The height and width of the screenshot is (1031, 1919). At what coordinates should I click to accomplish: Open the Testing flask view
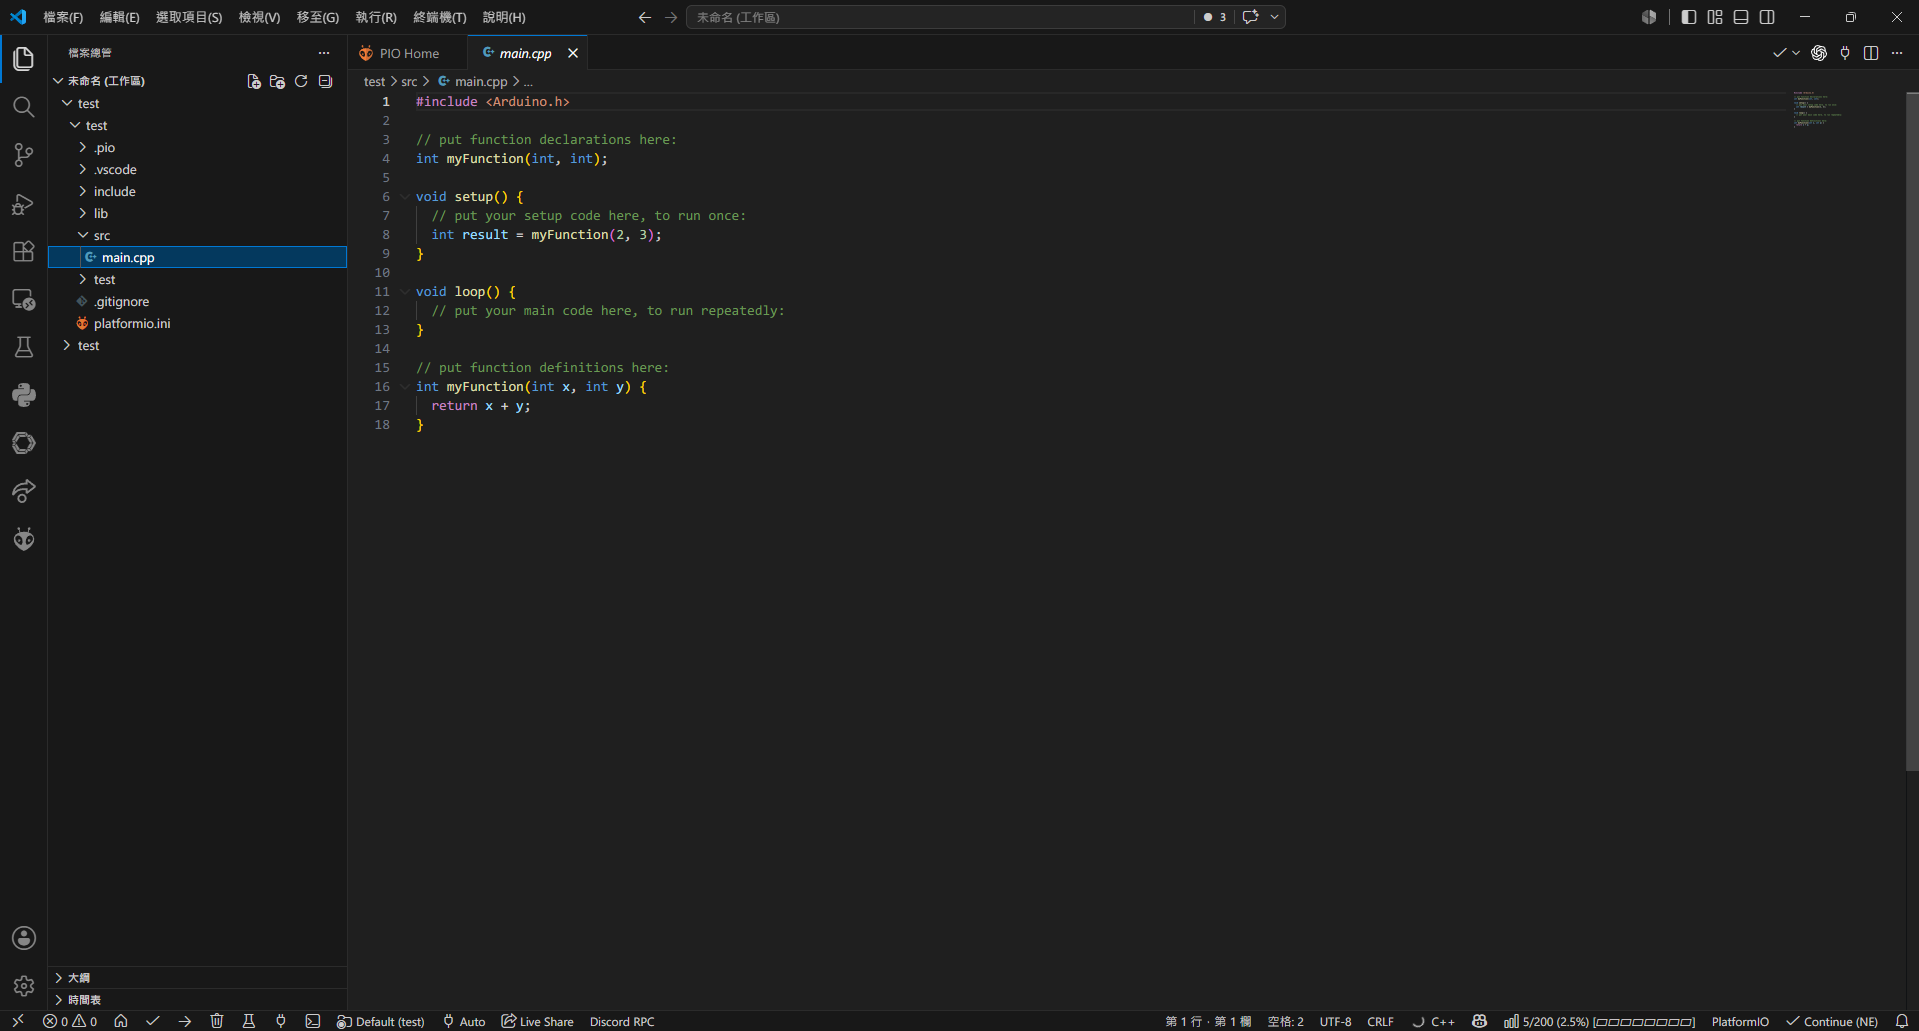(23, 347)
